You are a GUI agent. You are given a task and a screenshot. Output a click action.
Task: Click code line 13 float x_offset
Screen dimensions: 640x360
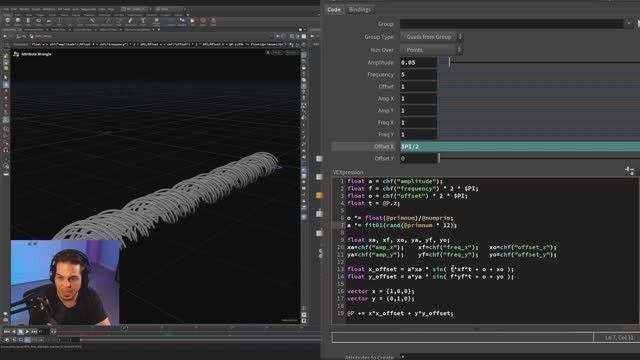point(430,269)
